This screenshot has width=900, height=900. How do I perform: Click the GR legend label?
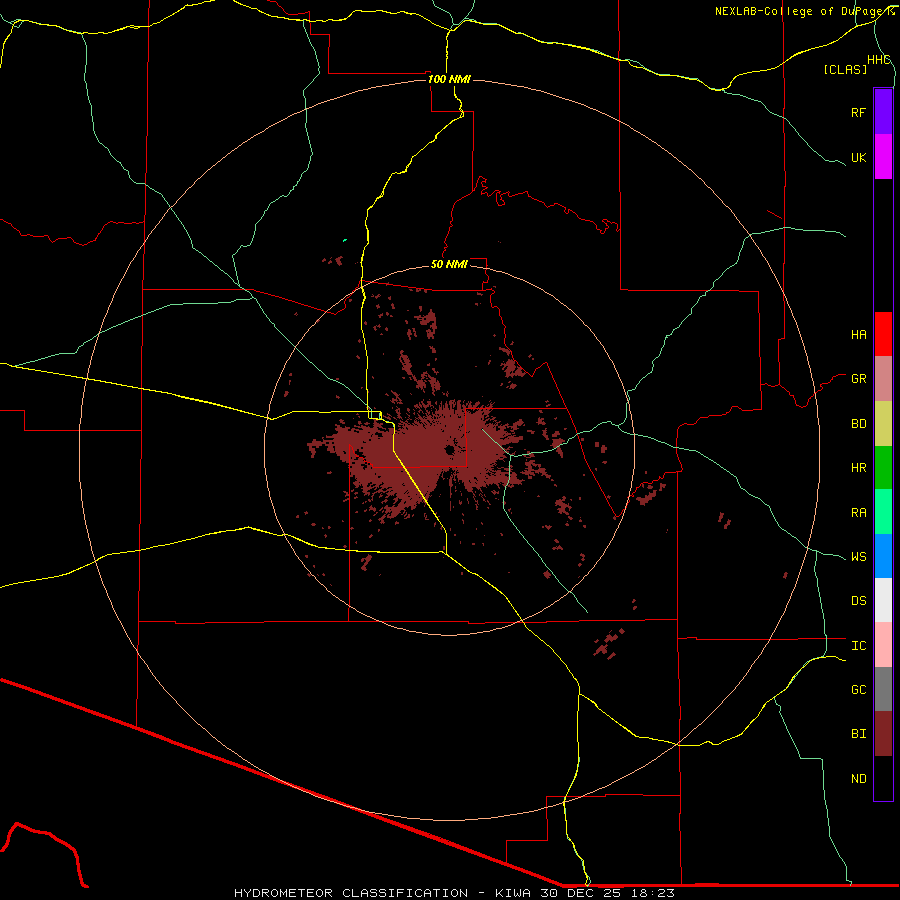[x=858, y=379]
